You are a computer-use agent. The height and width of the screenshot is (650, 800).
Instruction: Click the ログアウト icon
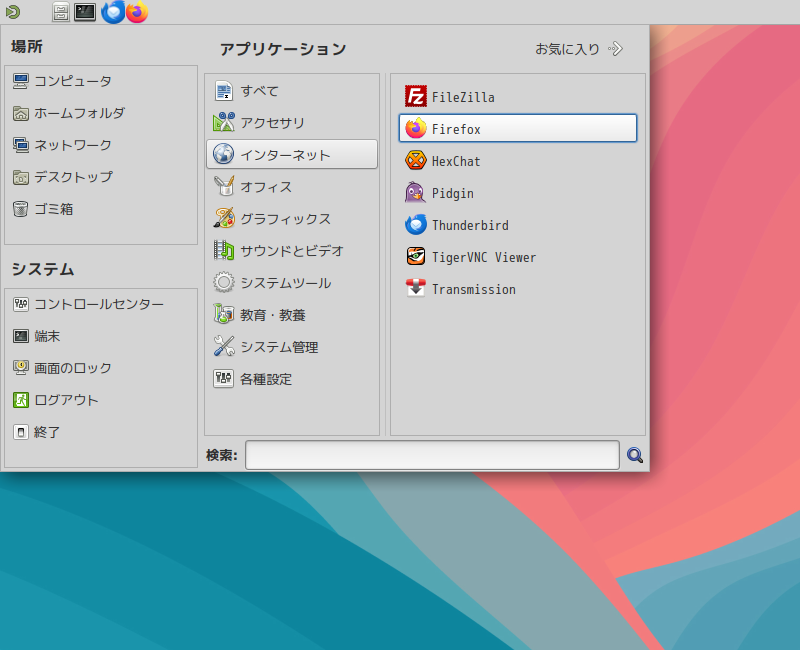[x=20, y=400]
